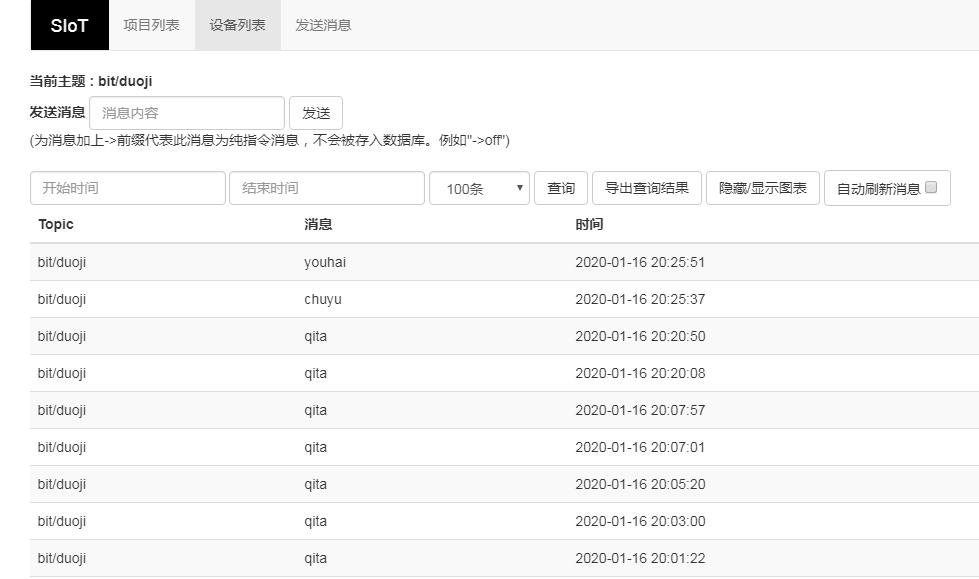979x579 pixels.
Task: Select the chuyu message cell
Action: [x=323, y=299]
